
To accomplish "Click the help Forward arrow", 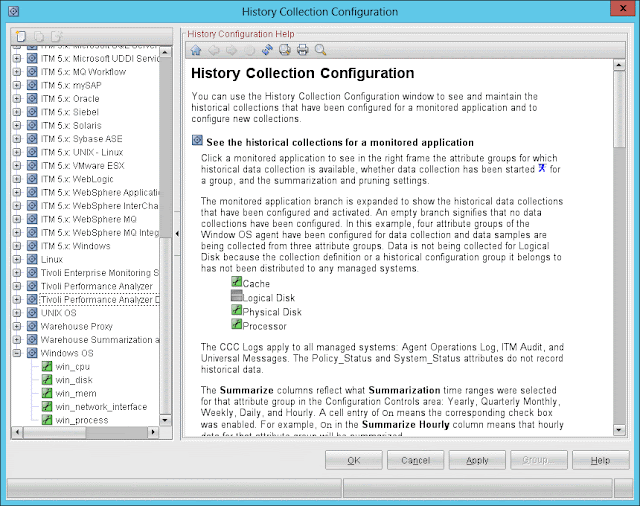I will pyautogui.click(x=231, y=50).
